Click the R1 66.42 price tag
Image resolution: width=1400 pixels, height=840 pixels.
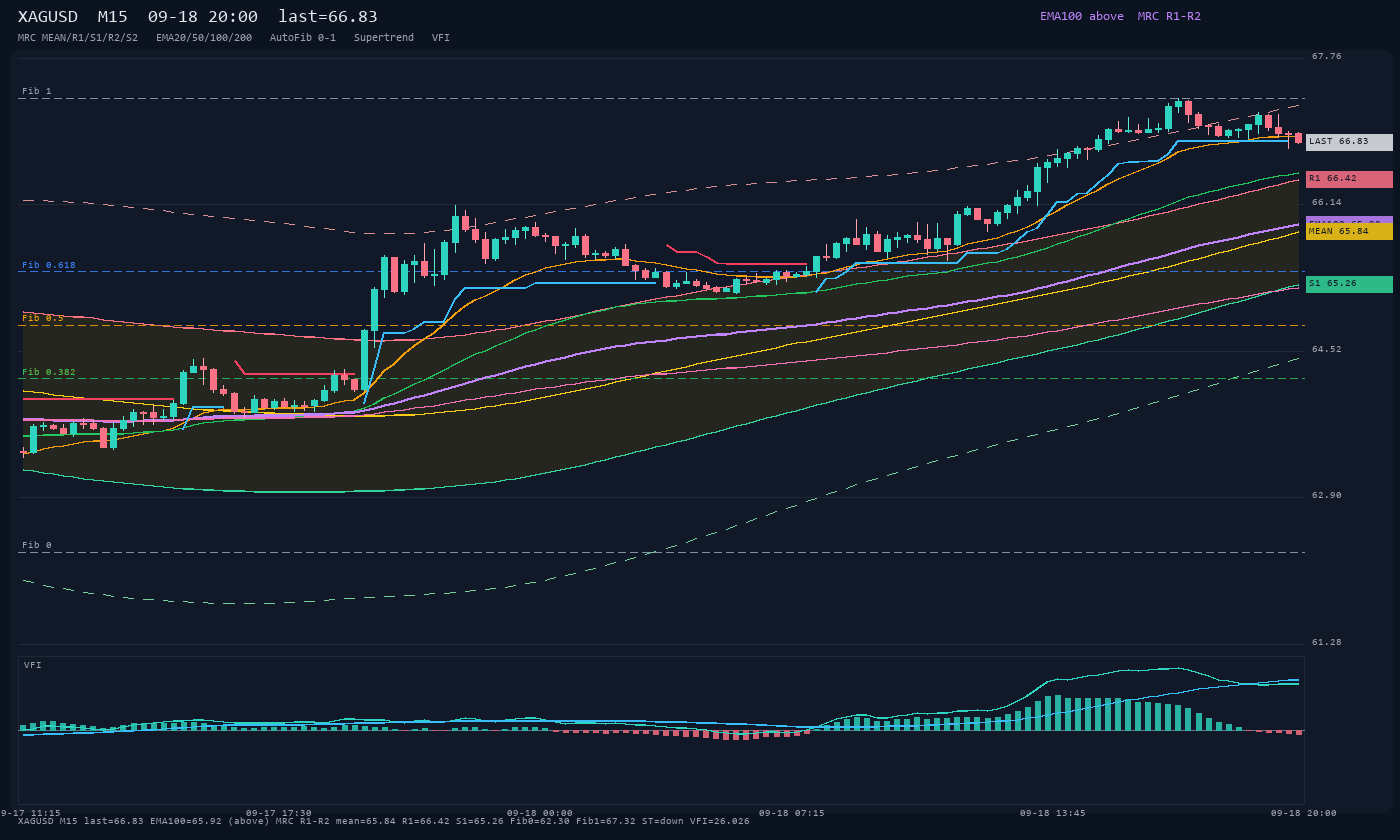[1349, 179]
